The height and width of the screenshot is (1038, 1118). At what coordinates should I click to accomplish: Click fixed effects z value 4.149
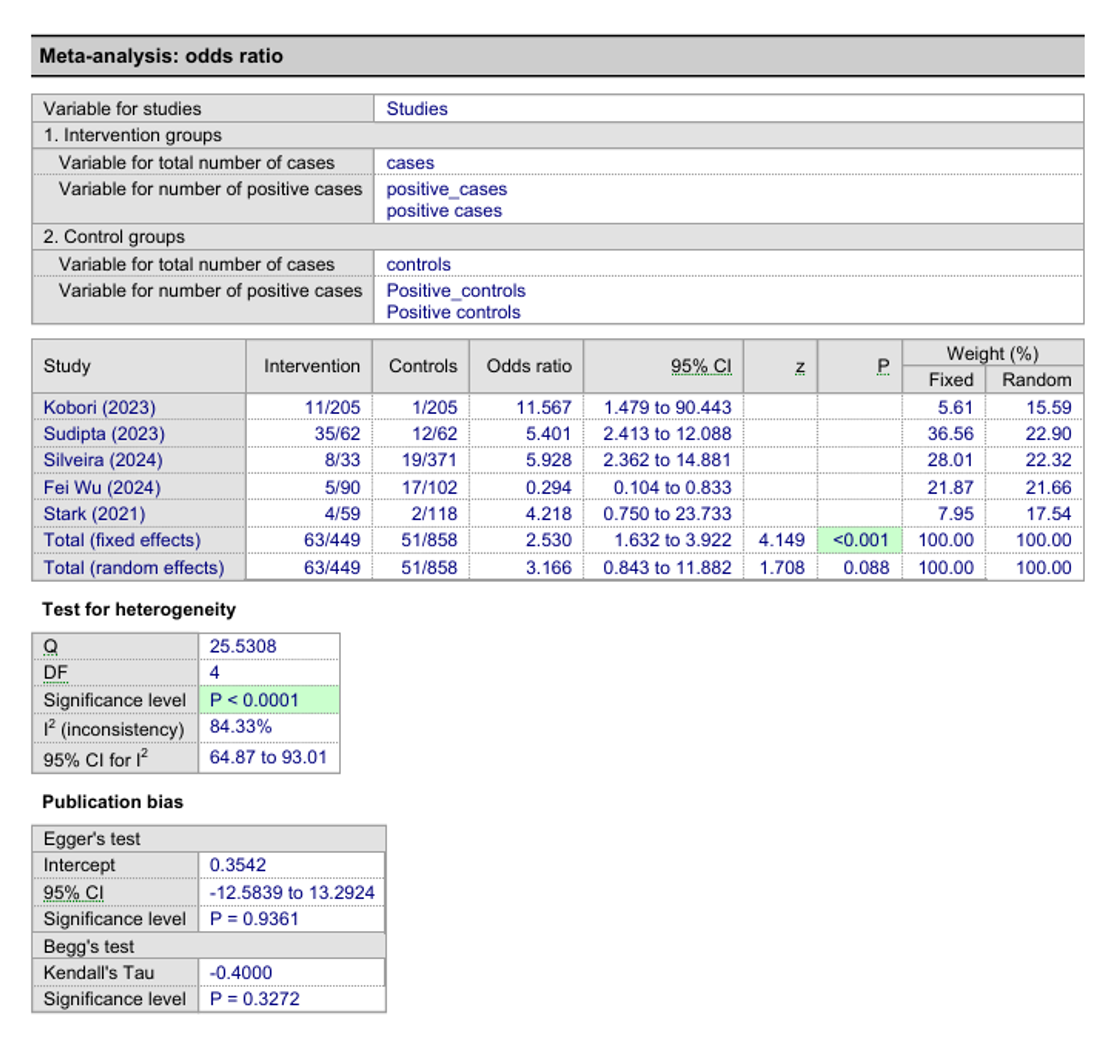(781, 540)
